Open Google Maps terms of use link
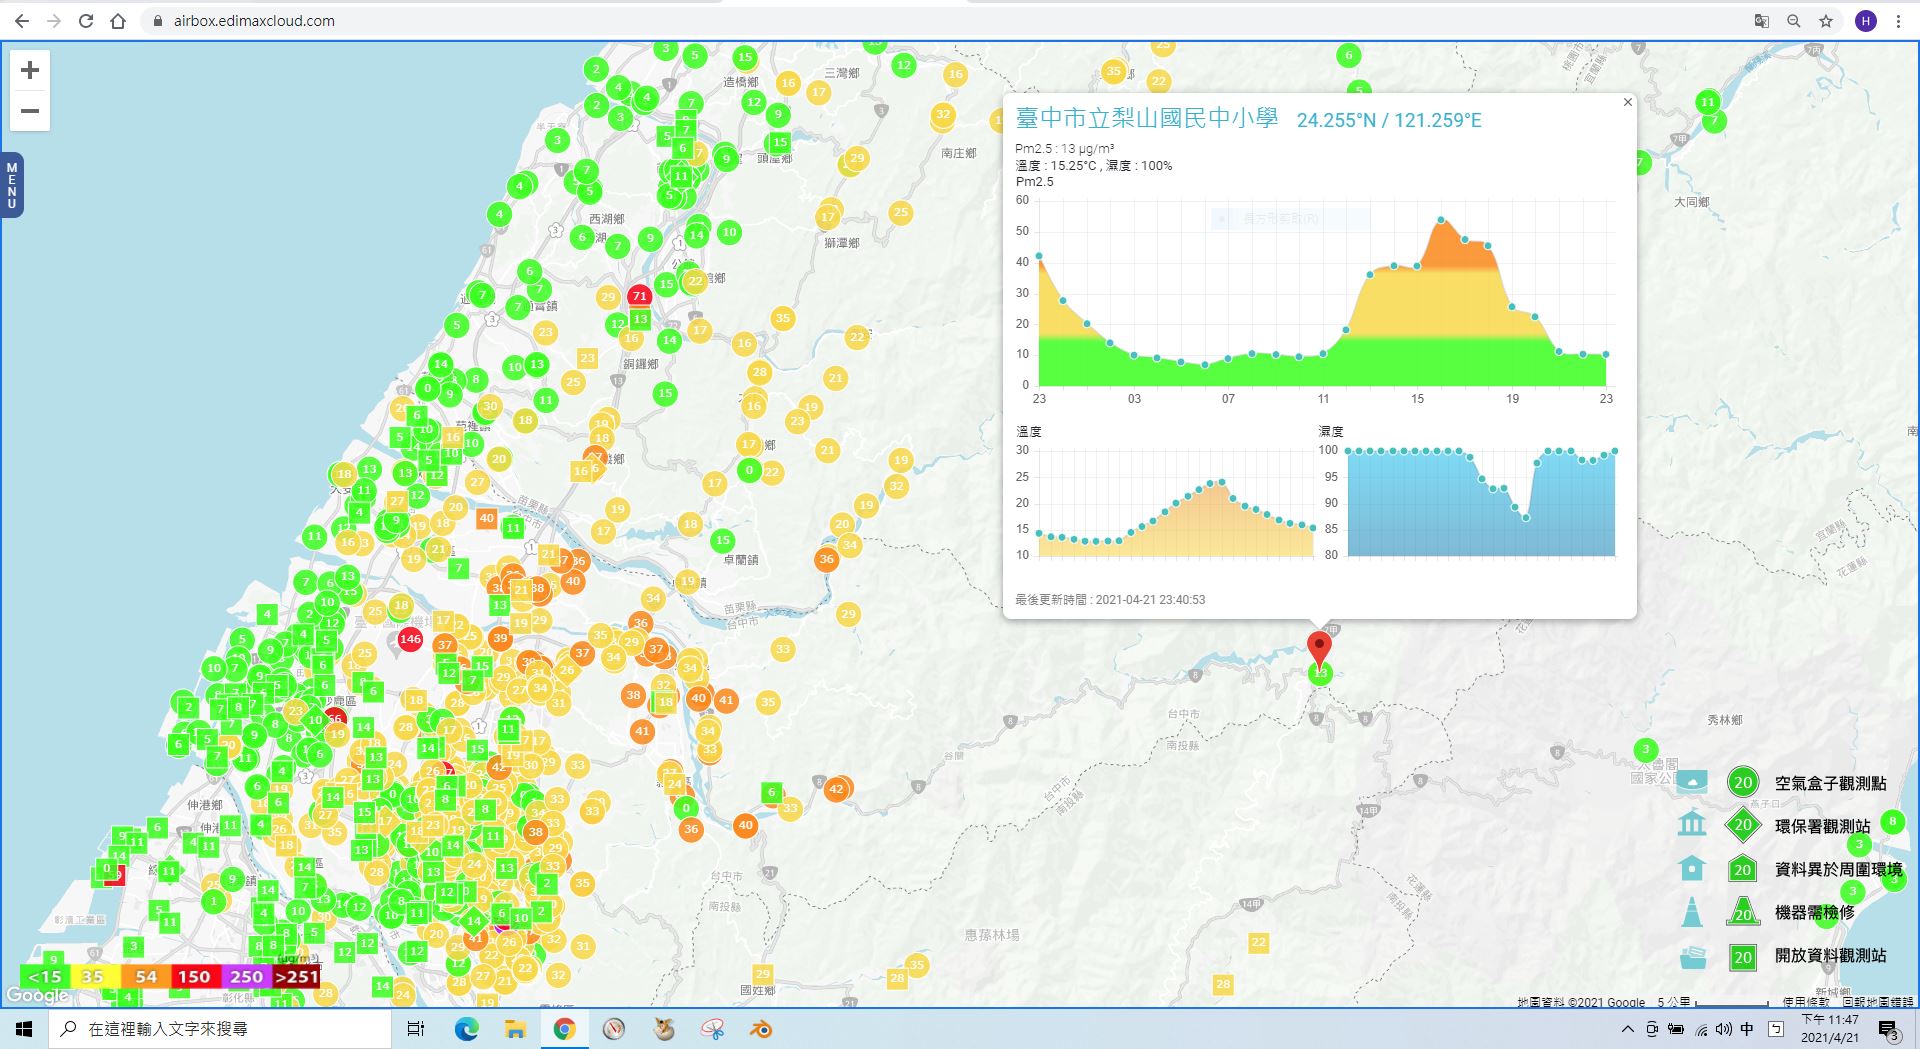The image size is (1920, 1049). [x=1805, y=1002]
